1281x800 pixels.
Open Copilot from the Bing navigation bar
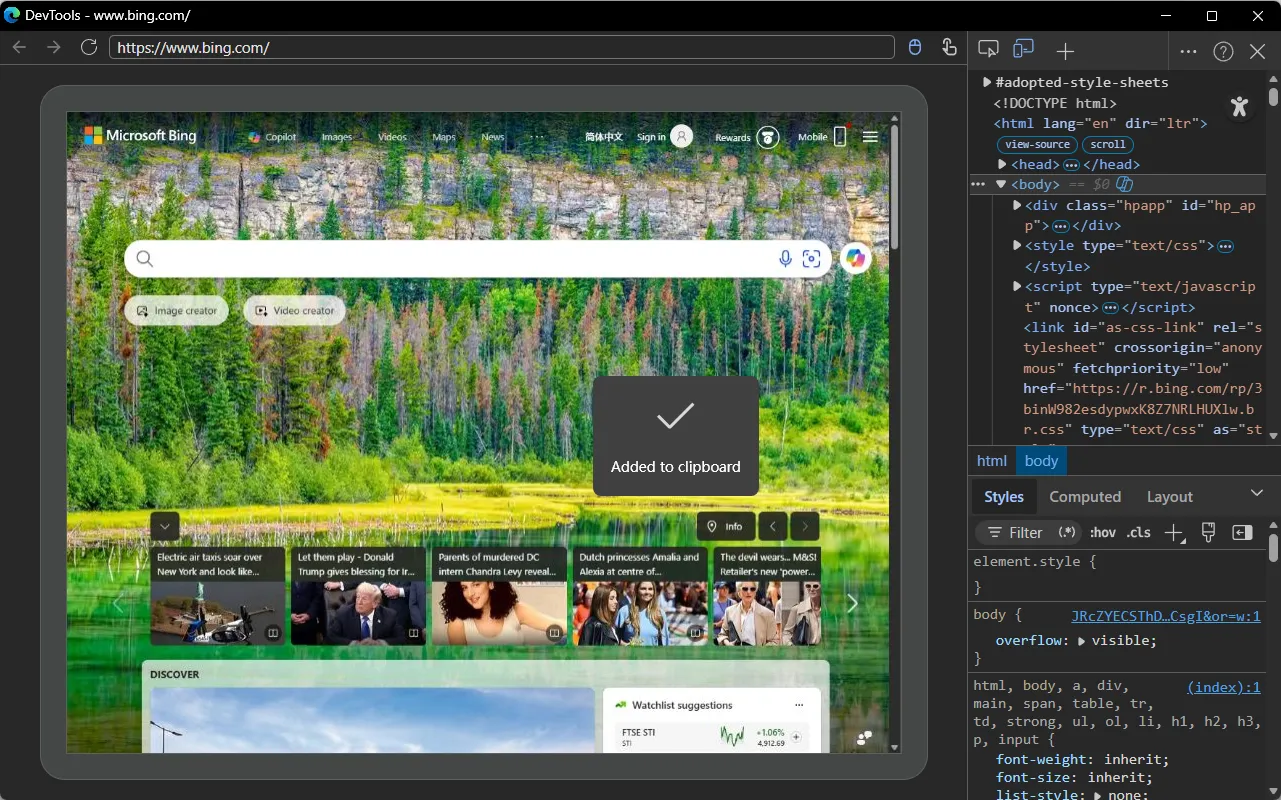272,137
